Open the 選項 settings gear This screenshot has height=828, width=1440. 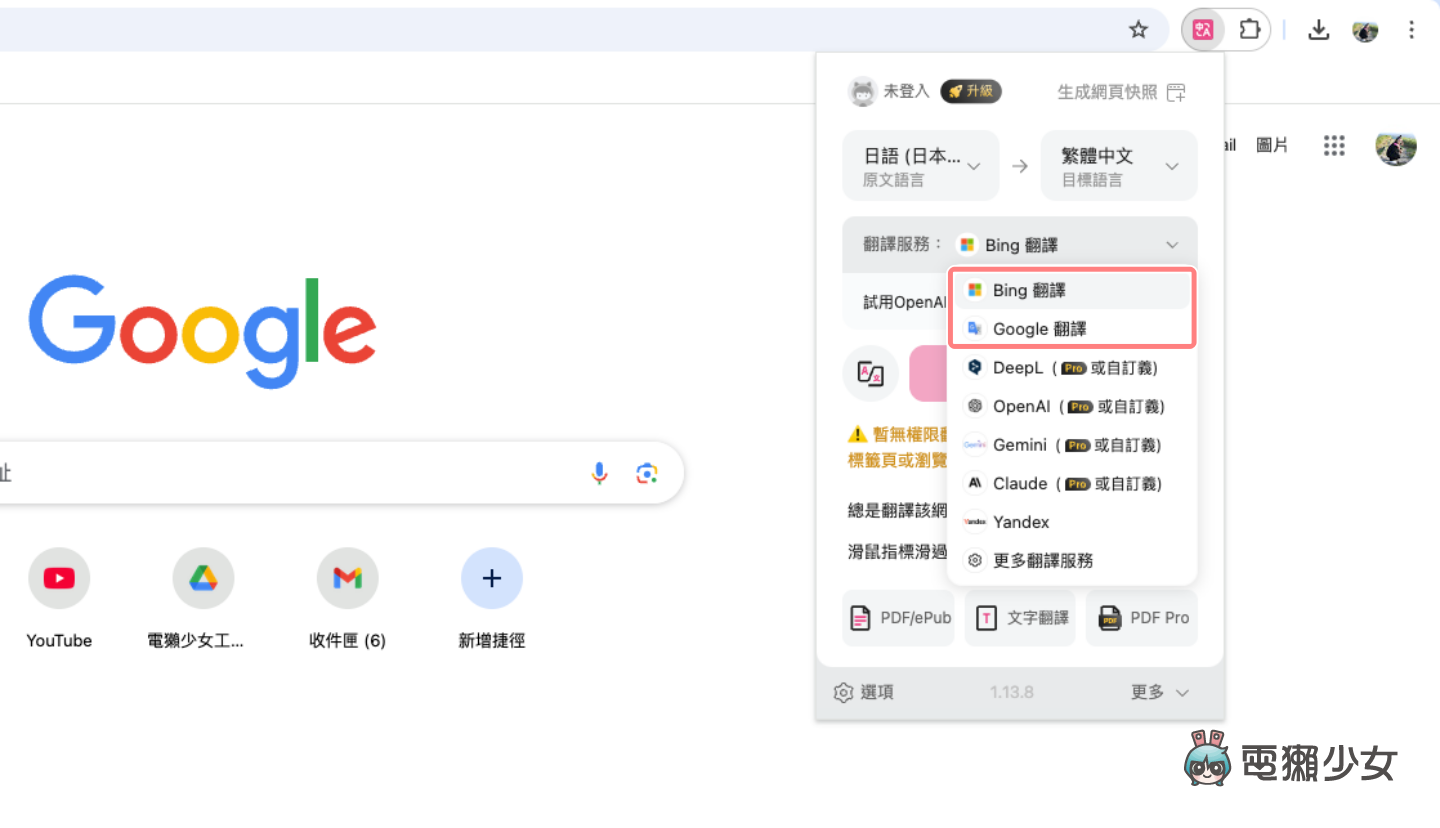pos(843,692)
